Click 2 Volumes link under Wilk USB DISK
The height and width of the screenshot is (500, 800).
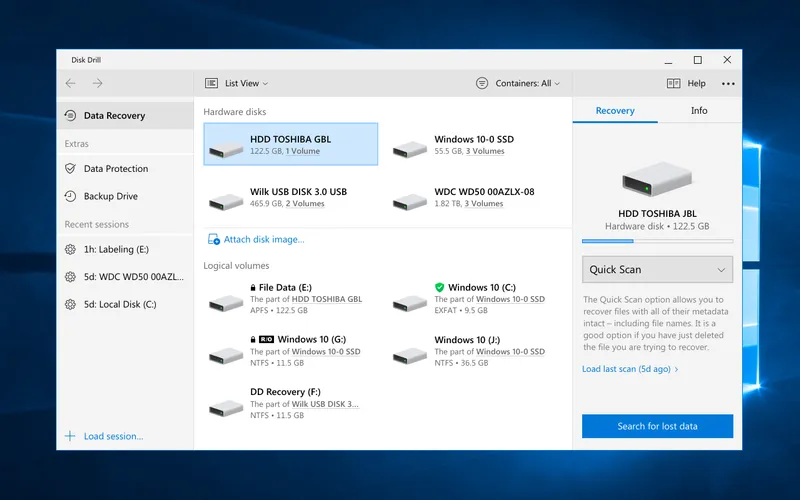tap(305, 204)
